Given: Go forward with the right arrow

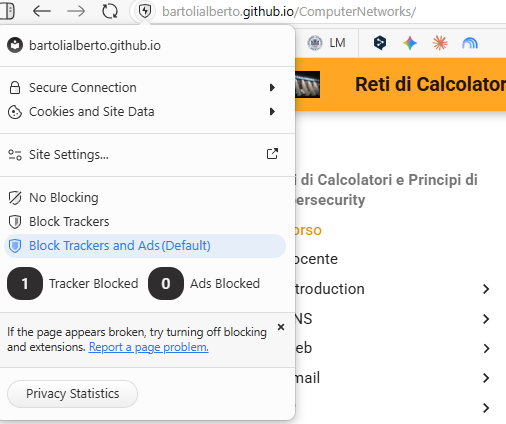Looking at the screenshot, I should (x=76, y=11).
